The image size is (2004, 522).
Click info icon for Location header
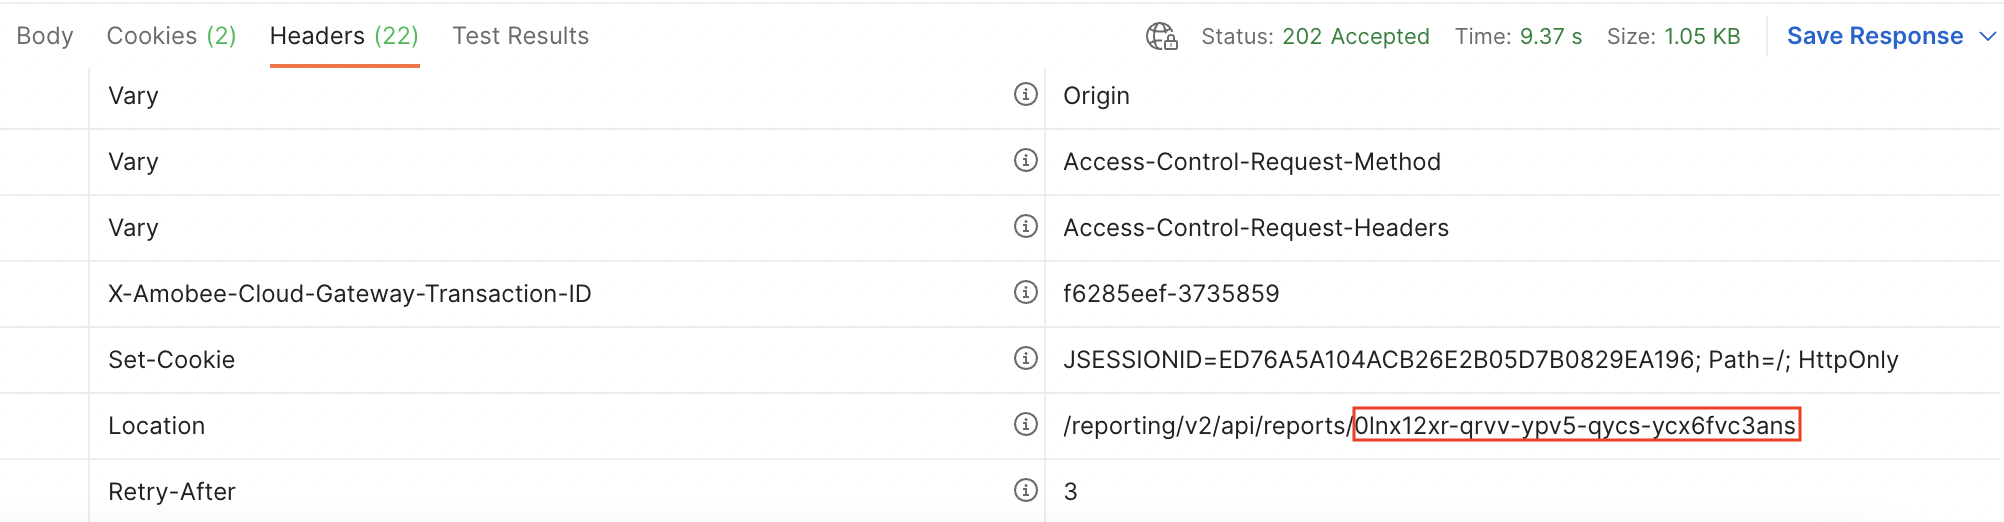(x=1025, y=424)
